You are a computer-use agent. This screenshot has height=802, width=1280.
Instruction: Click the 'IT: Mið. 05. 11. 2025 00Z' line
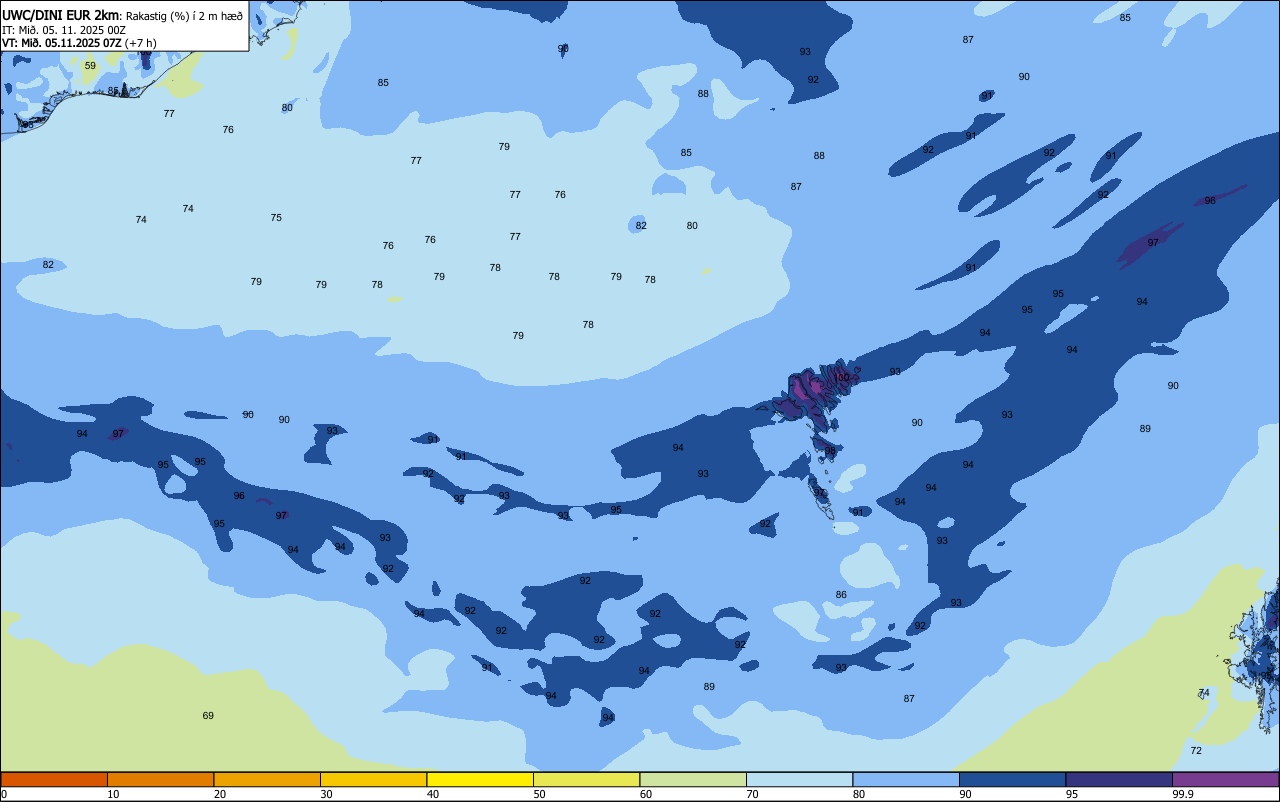coord(63,29)
